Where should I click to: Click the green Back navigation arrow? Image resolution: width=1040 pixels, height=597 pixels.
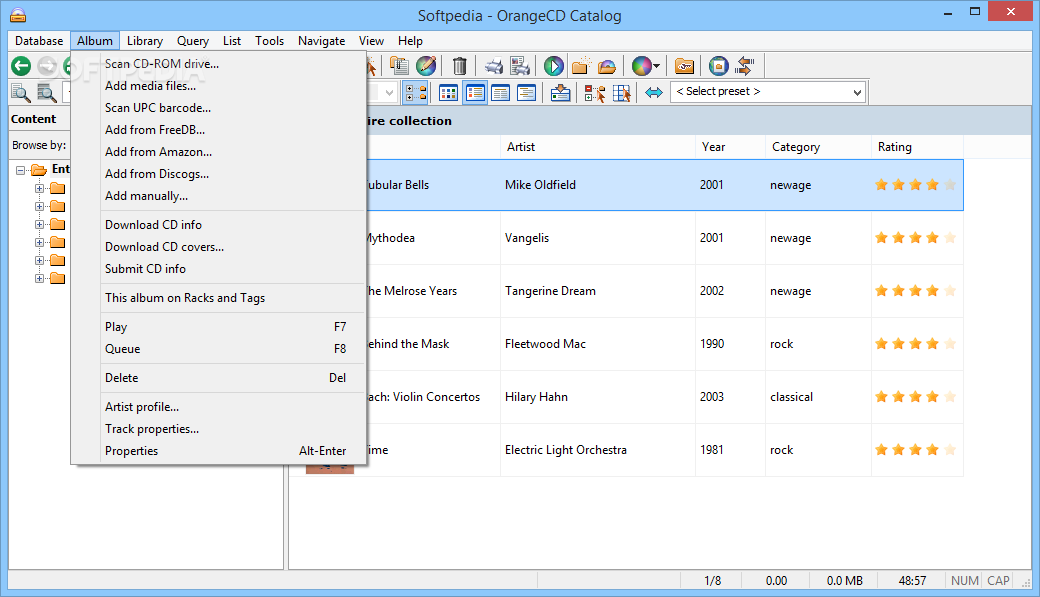click(21, 66)
